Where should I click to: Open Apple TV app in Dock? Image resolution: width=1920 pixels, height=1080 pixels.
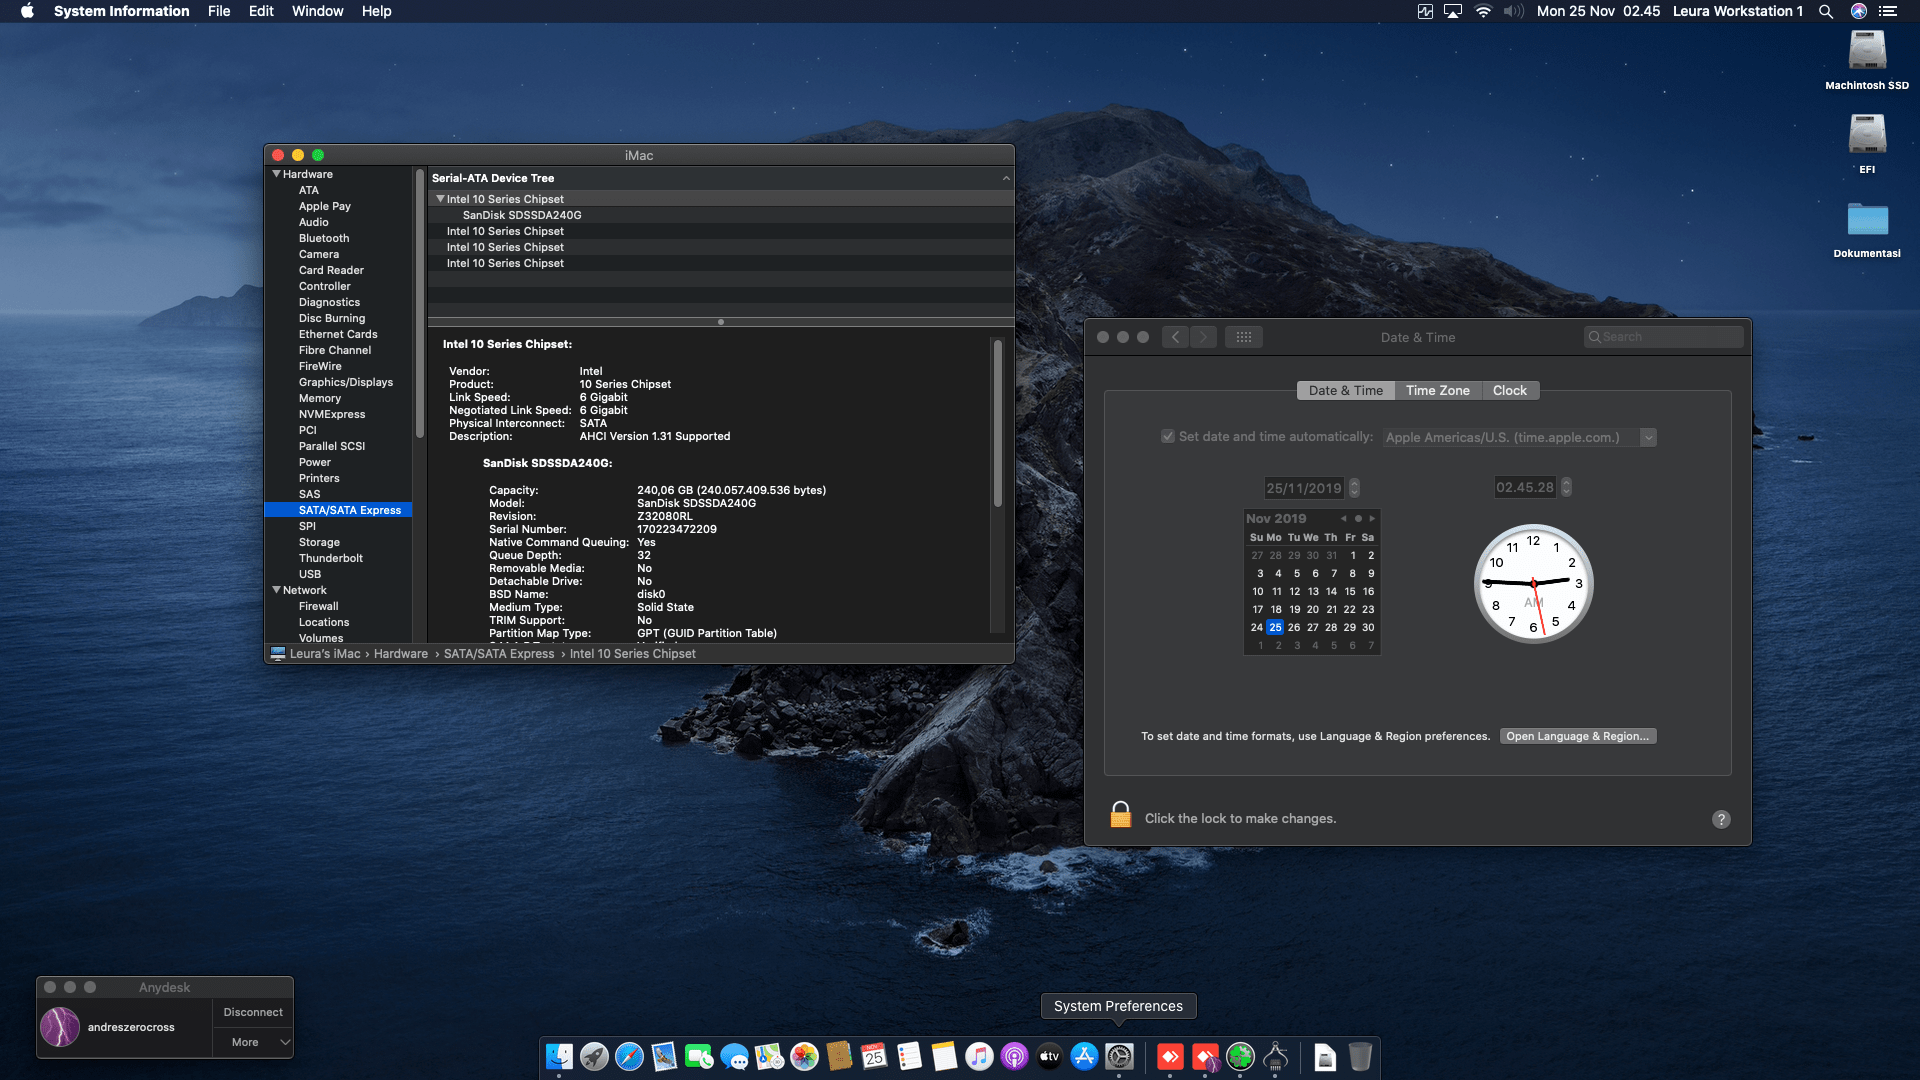(1049, 1056)
